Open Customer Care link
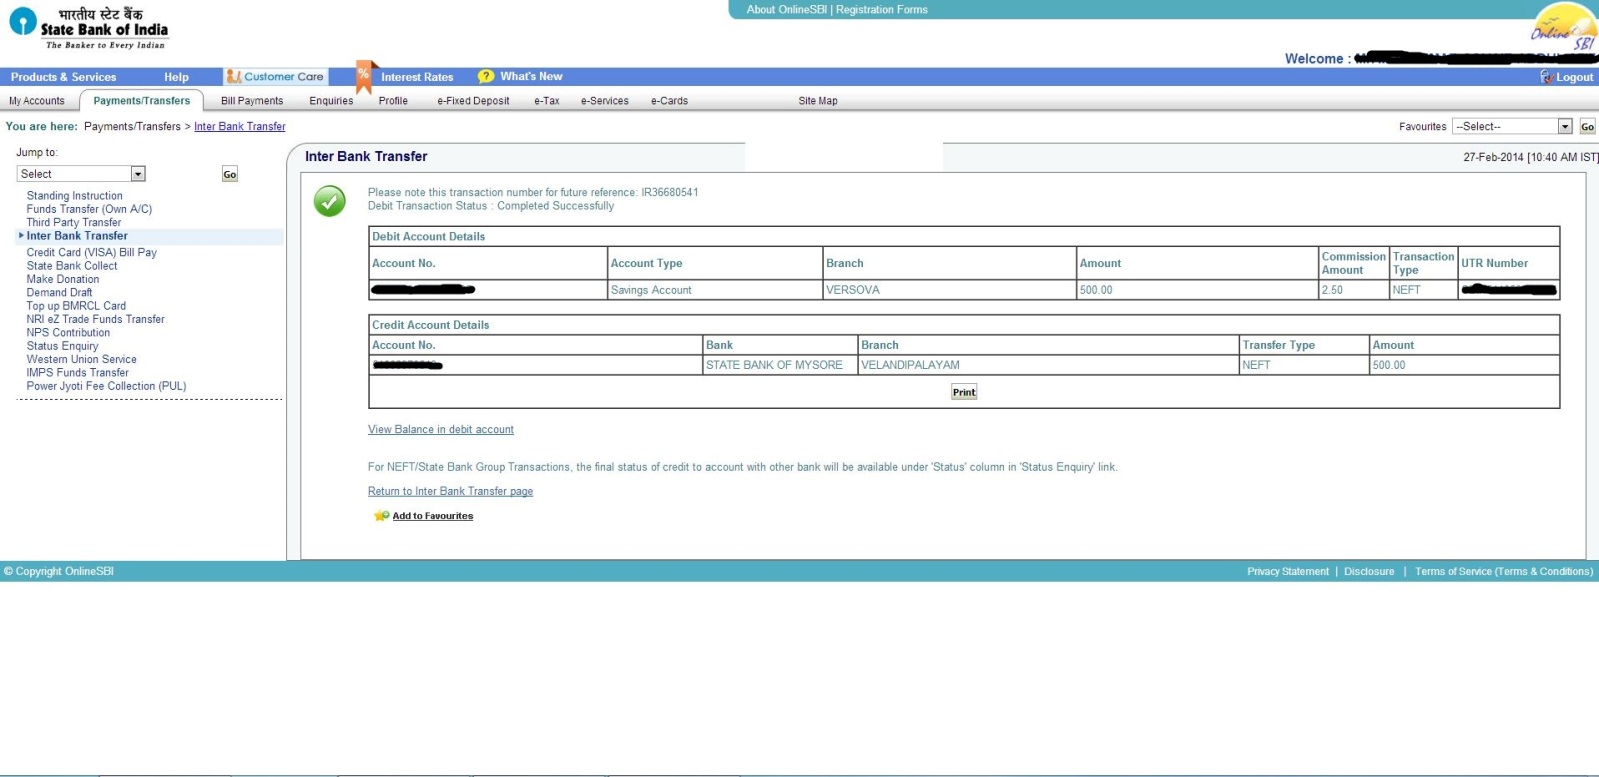 pyautogui.click(x=284, y=76)
